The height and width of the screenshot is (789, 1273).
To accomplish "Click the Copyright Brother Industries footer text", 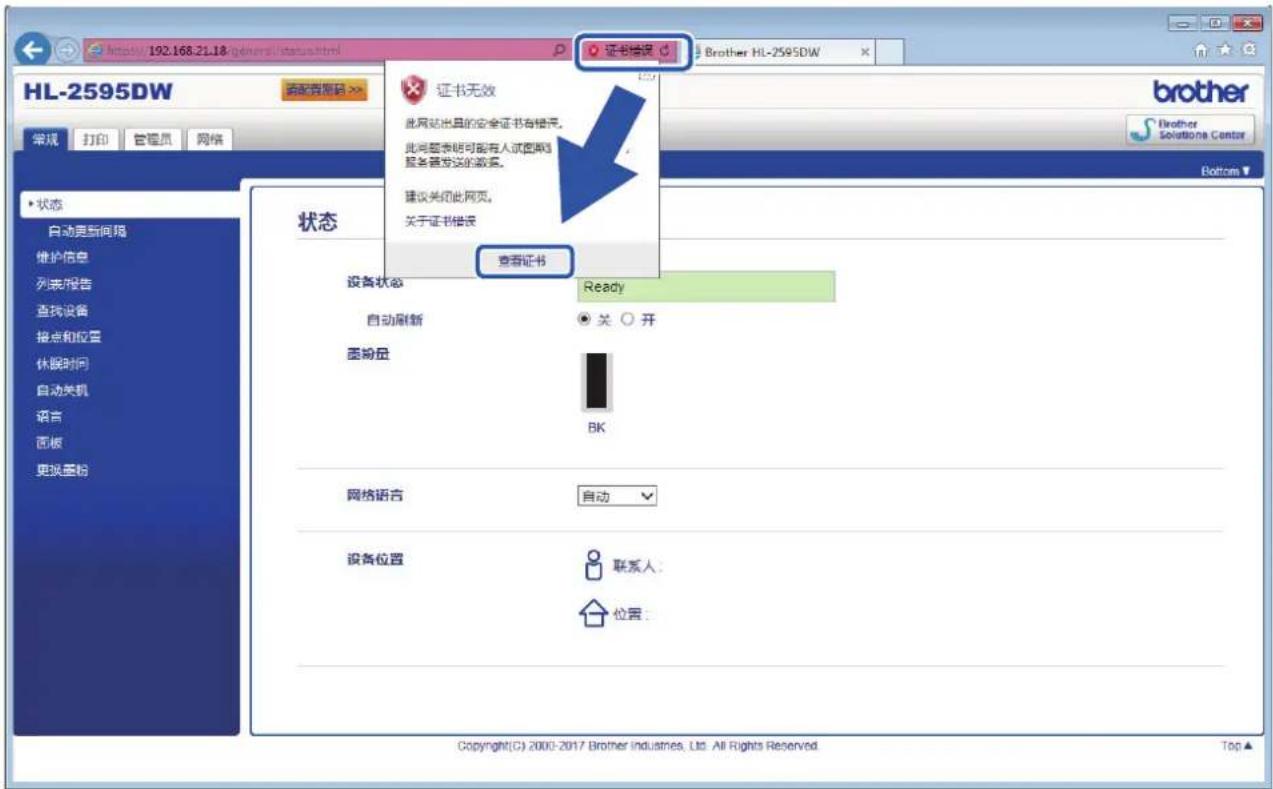I will coord(639,746).
